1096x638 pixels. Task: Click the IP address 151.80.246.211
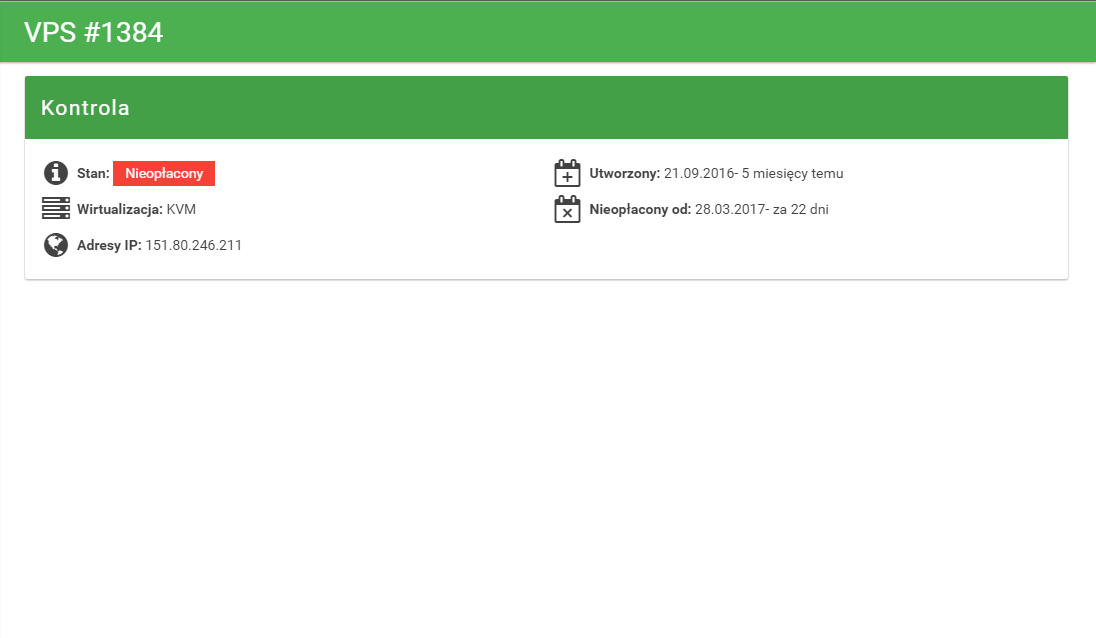pos(194,245)
